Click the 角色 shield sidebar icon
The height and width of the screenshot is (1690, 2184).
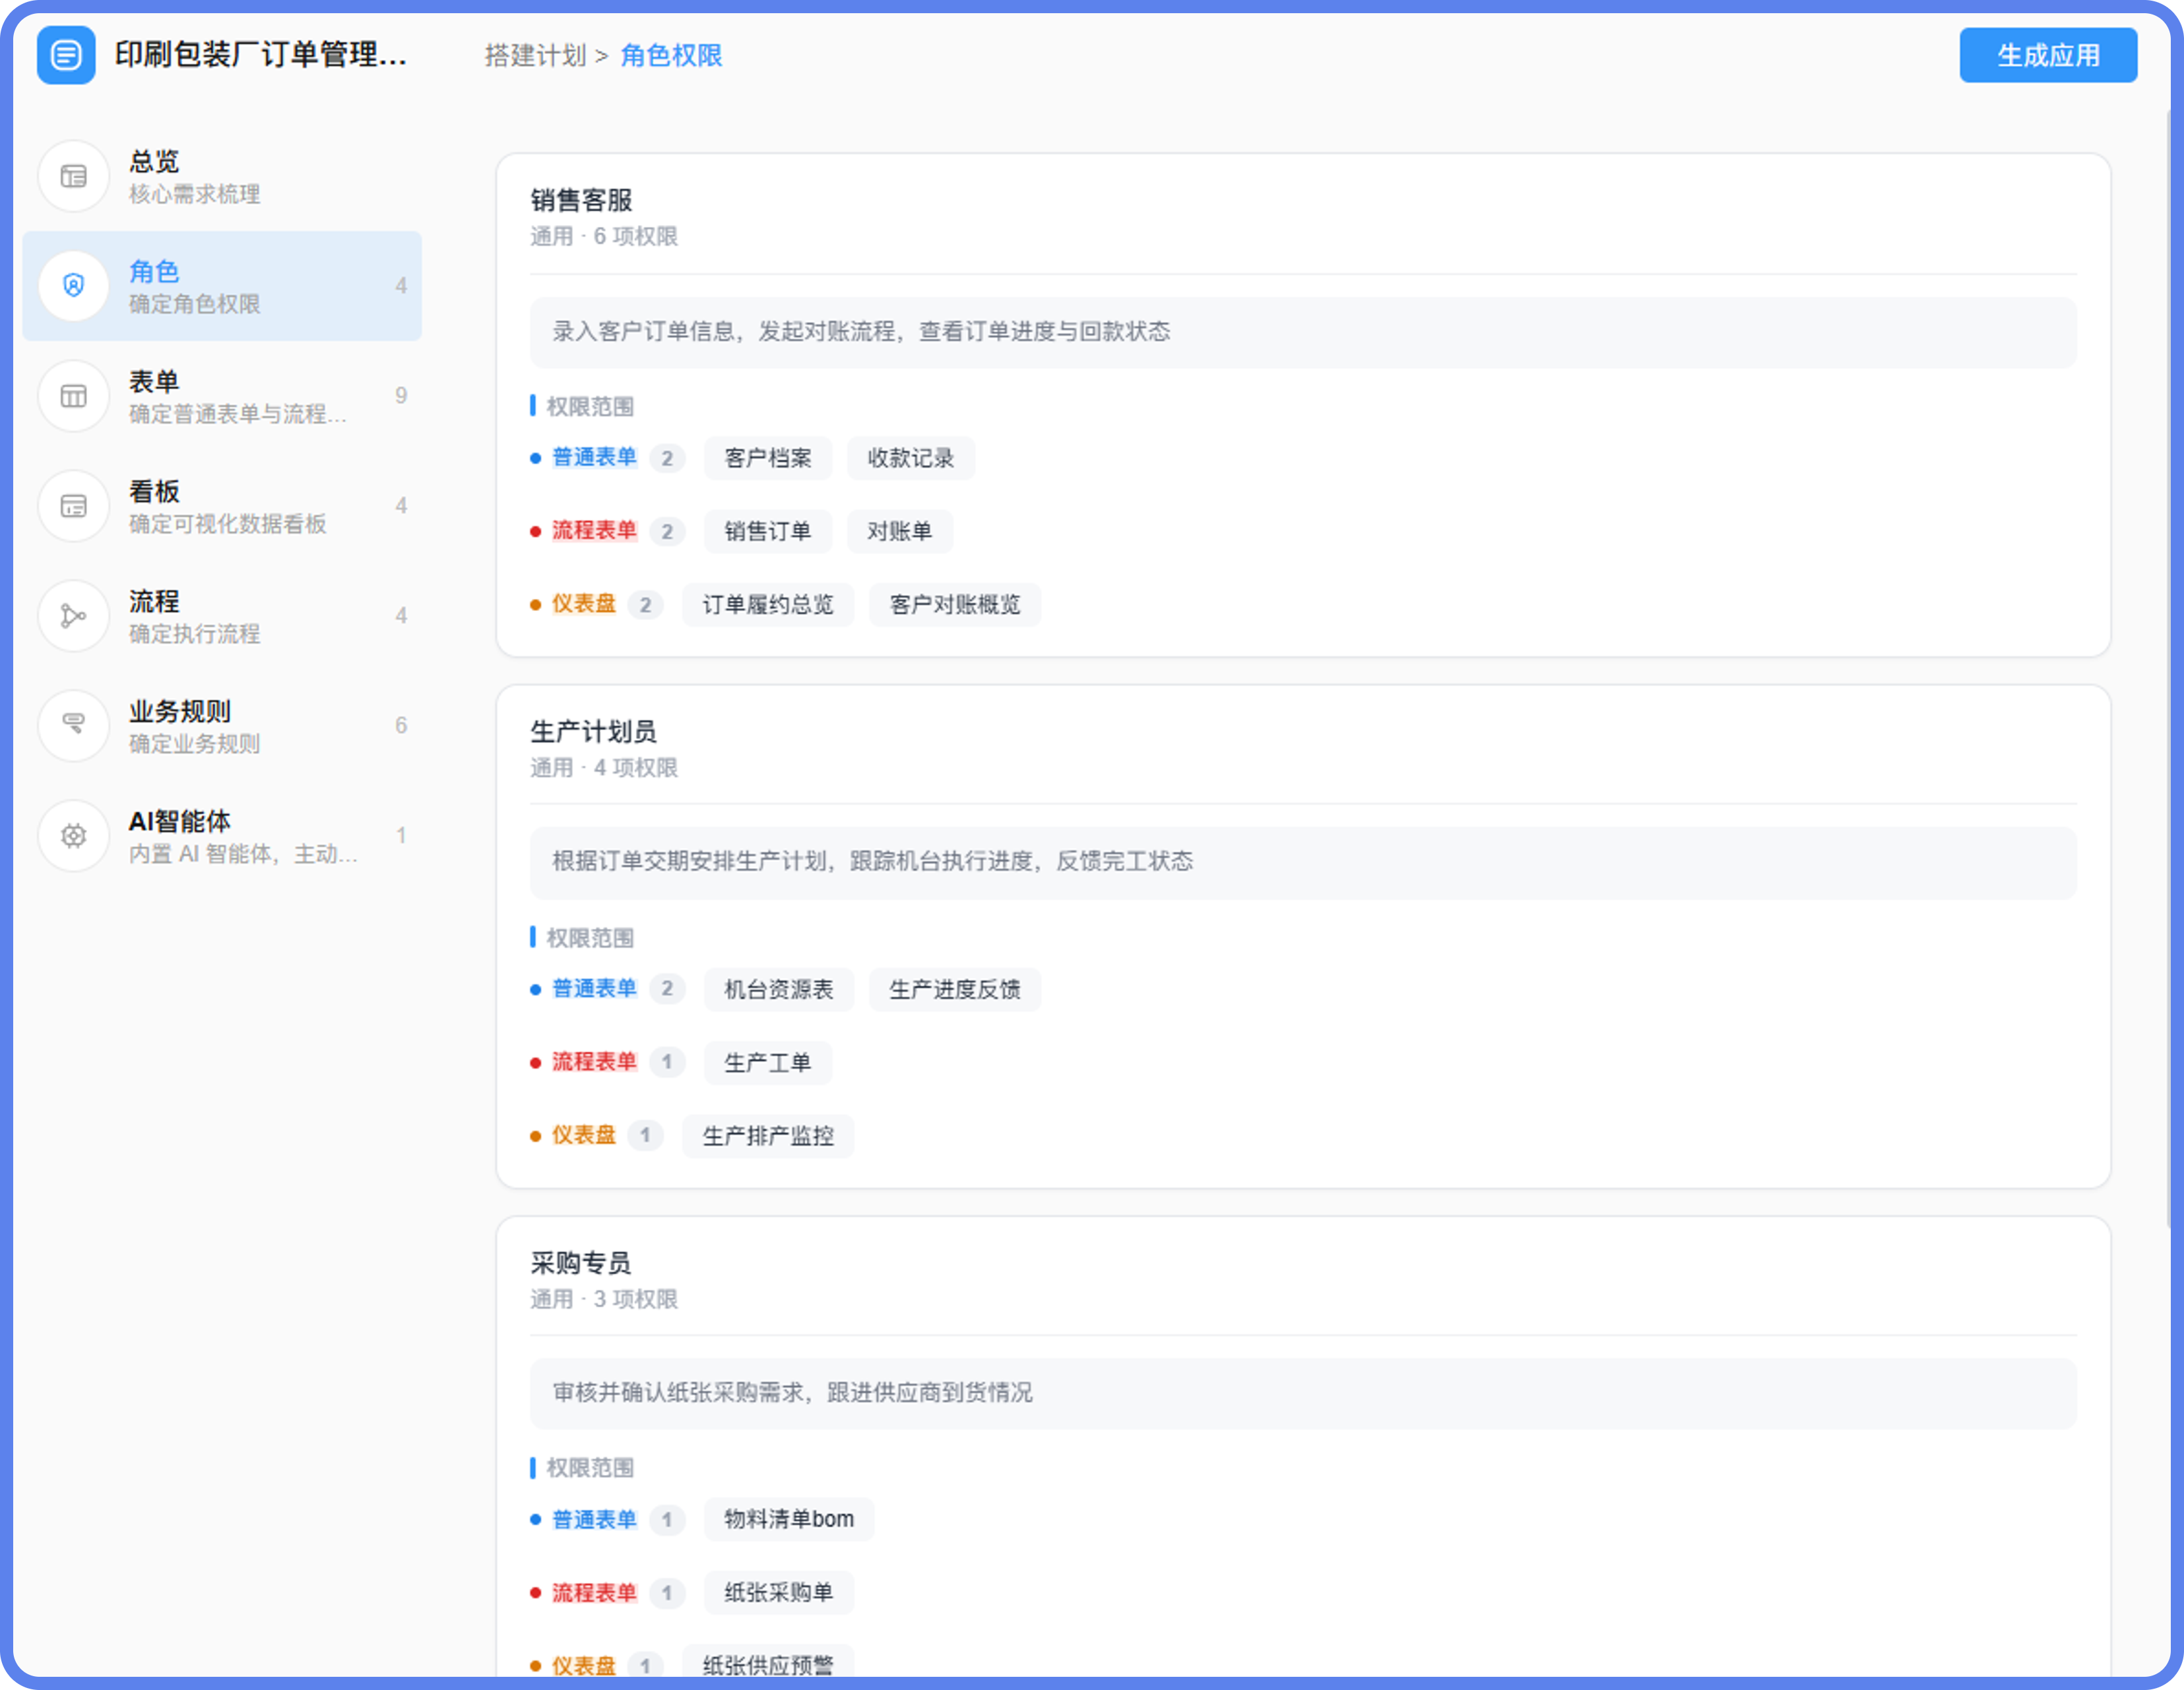(x=73, y=286)
